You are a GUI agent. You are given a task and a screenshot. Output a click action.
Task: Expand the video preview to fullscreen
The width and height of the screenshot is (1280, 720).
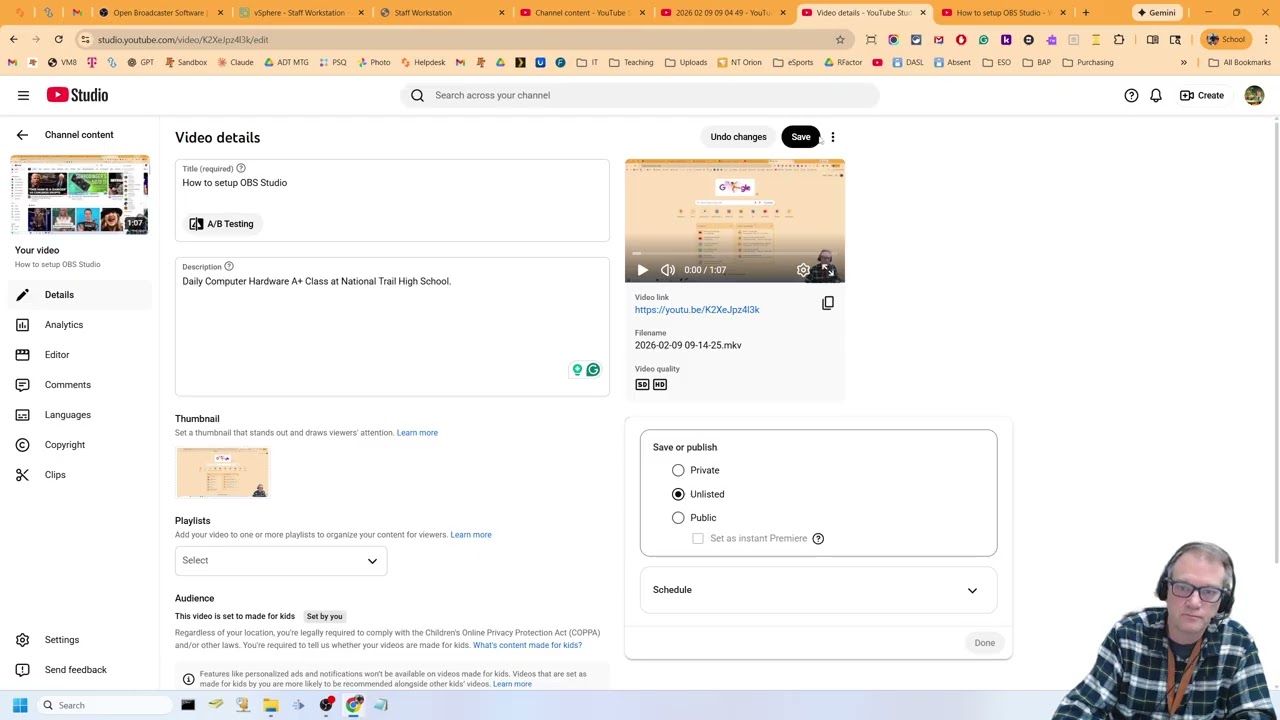828,270
